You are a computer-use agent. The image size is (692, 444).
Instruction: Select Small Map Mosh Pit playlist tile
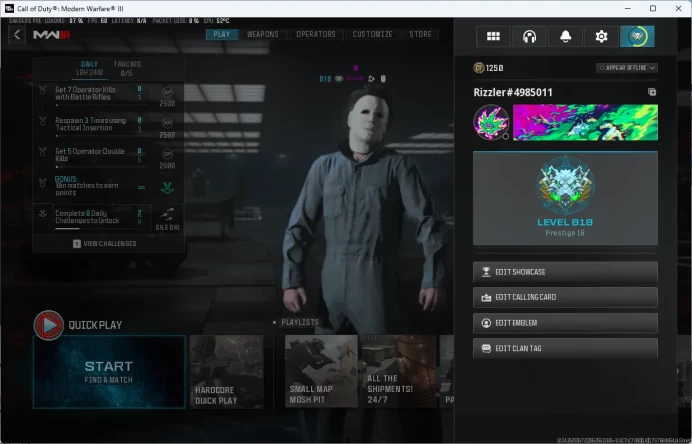pyautogui.click(x=321, y=372)
